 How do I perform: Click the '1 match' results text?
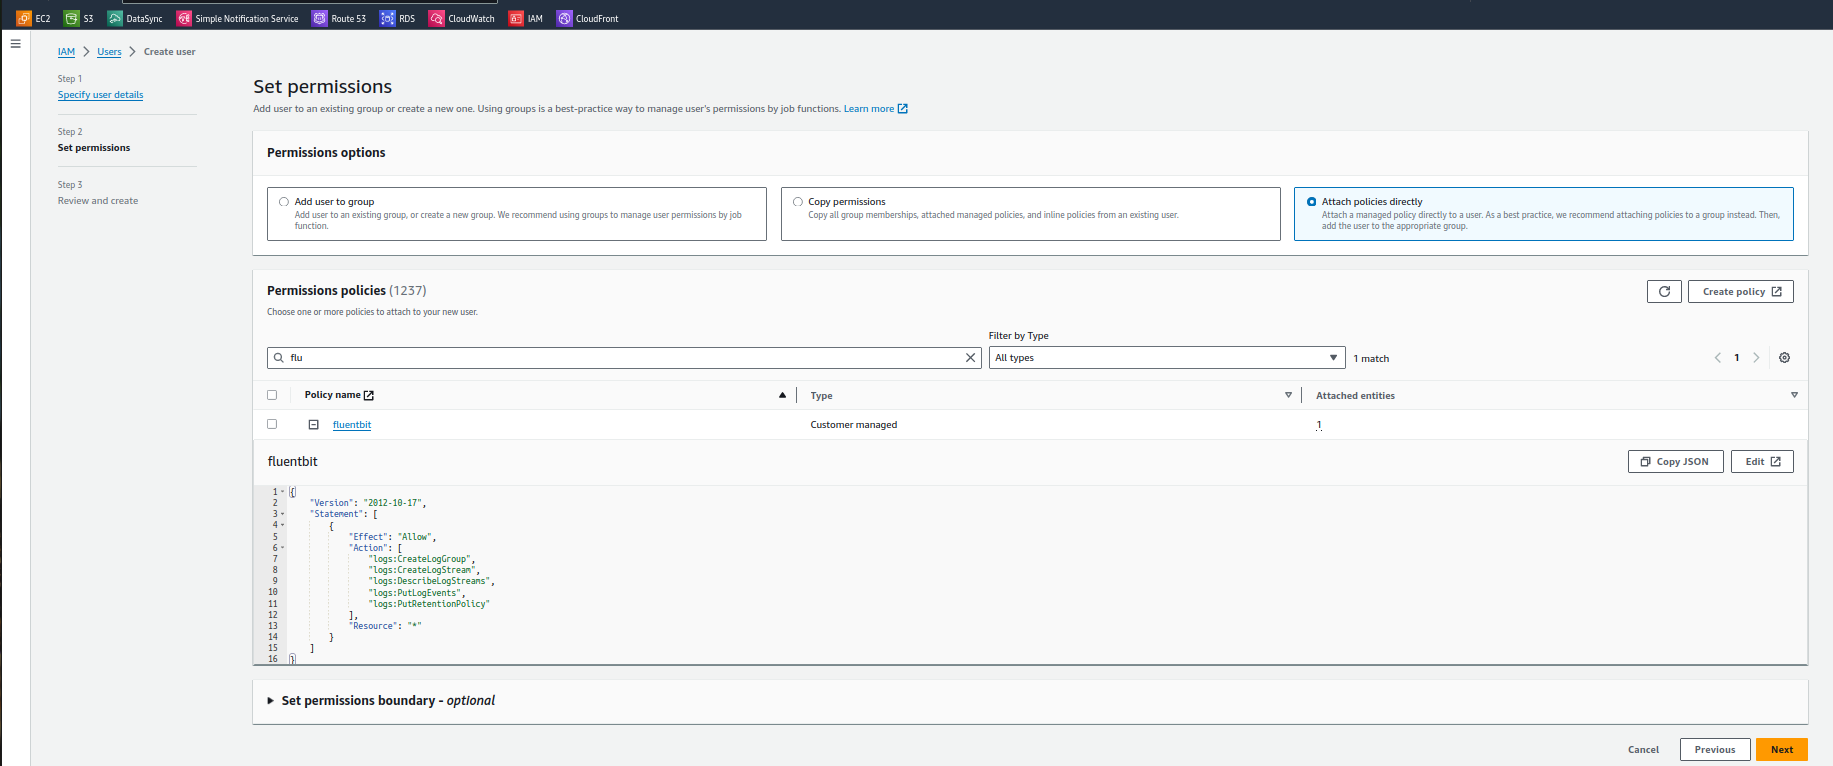tap(1371, 359)
